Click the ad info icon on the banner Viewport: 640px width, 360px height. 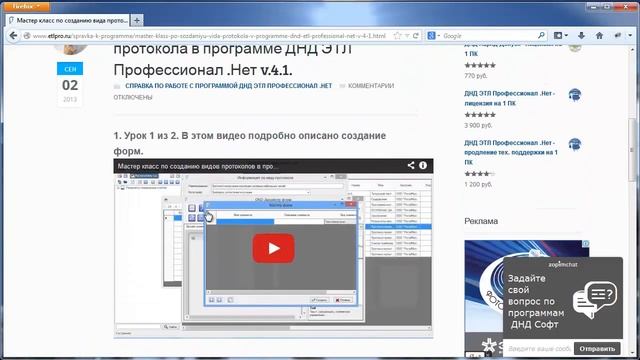tap(586, 243)
